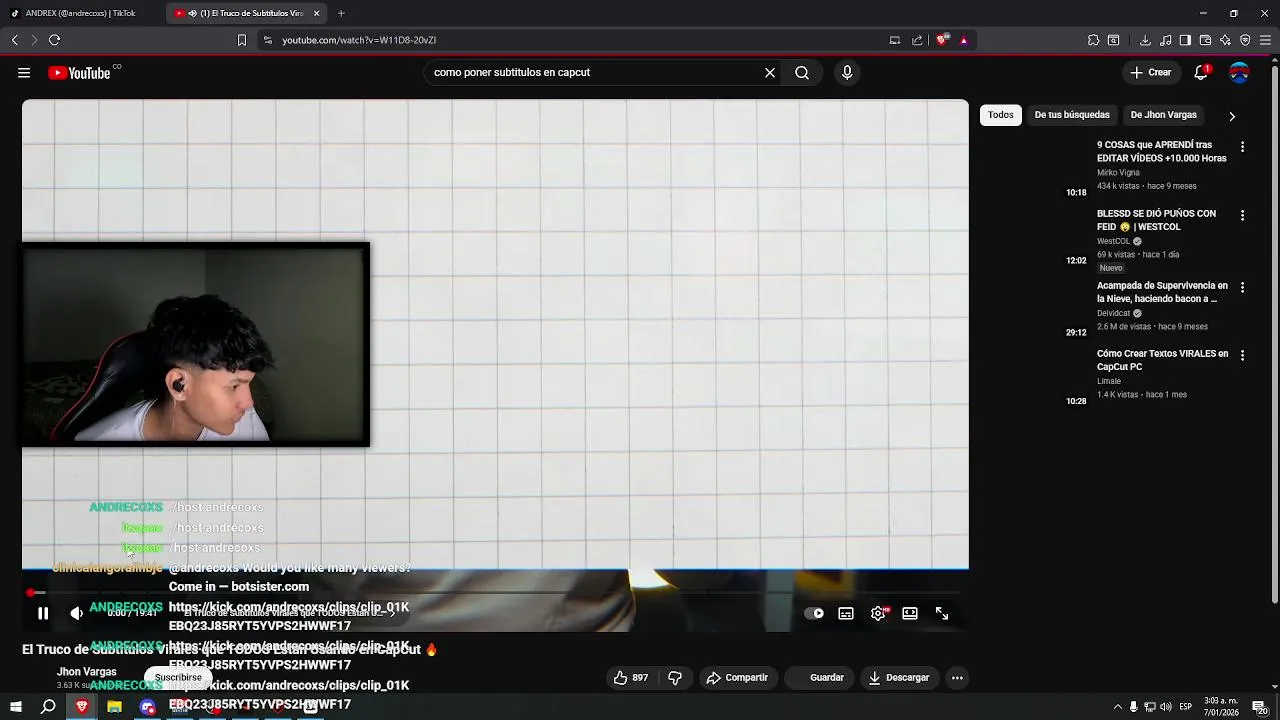
Task: Open the BLESSD SE DIÓ PUÑOS video
Action: [1156, 220]
